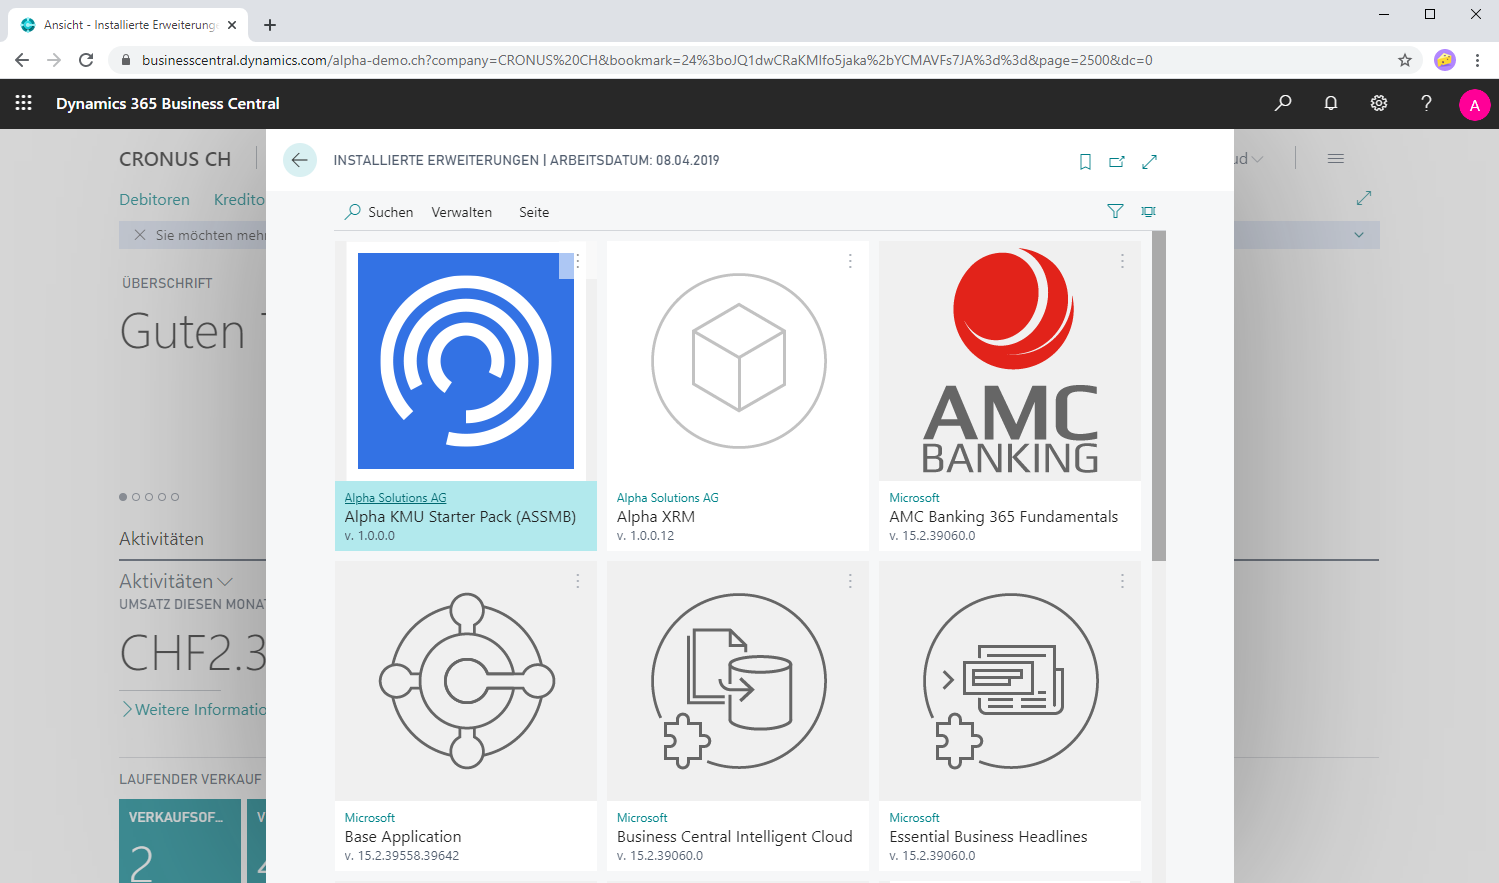The image size is (1499, 883).
Task: Expand the Aktivitäten dropdown chevron
Action: click(x=225, y=581)
